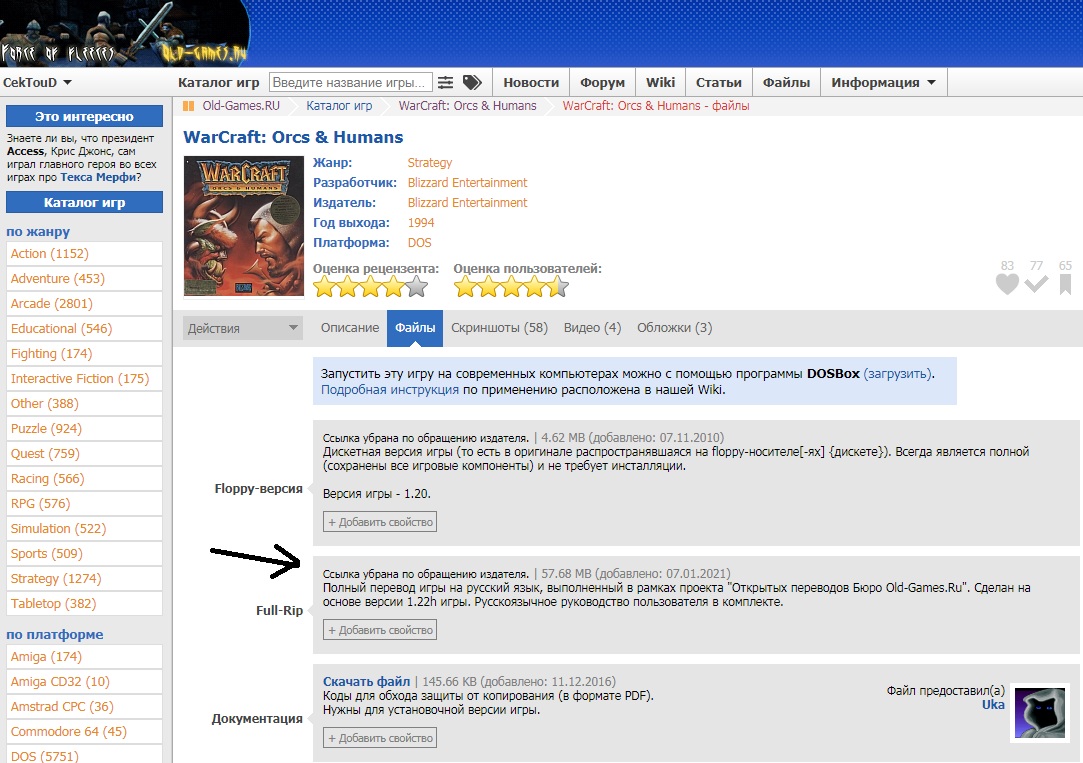Switch to the Описание tab
1083x763 pixels.
click(x=349, y=327)
